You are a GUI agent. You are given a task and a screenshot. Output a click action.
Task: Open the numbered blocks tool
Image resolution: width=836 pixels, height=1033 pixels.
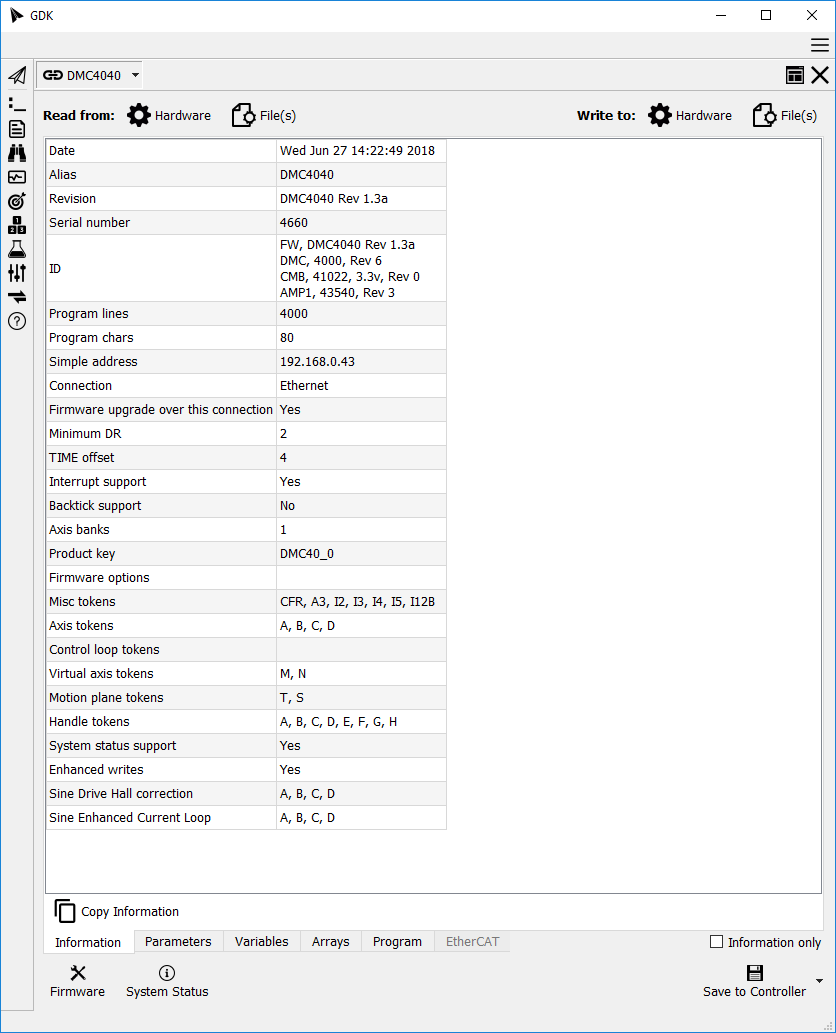tap(17, 225)
